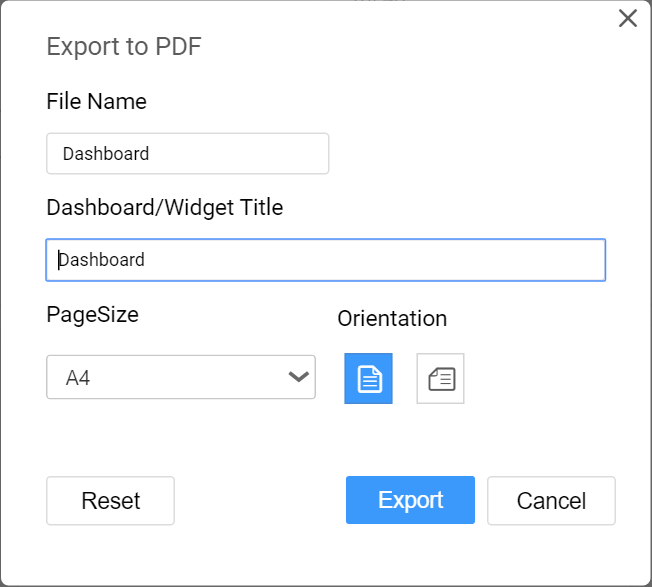Start the PDF export with Export button
This screenshot has width=652, height=587.
point(410,500)
